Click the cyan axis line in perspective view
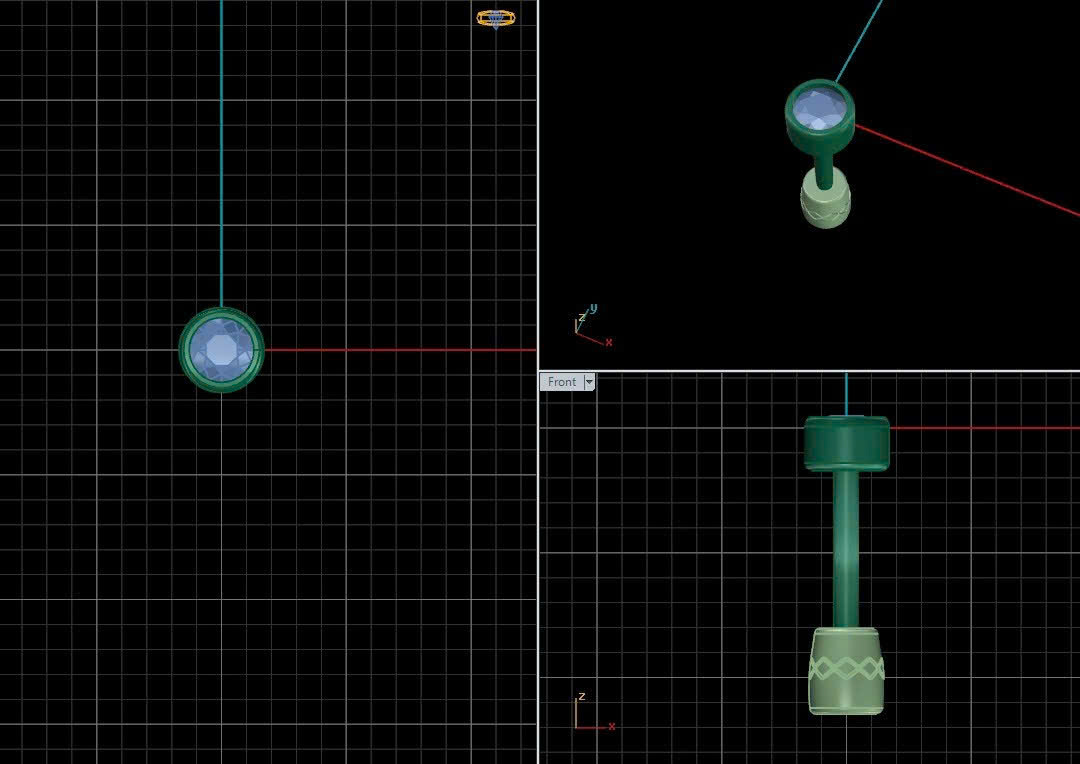 point(860,40)
